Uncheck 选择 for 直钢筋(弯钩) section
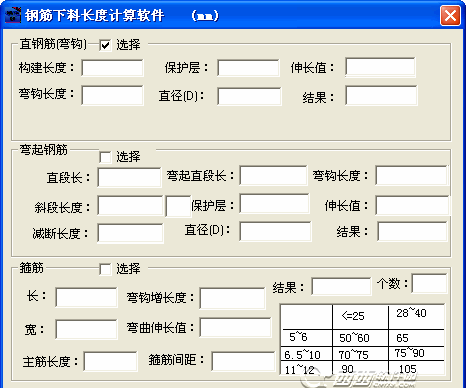466x388 pixels. pos(105,45)
